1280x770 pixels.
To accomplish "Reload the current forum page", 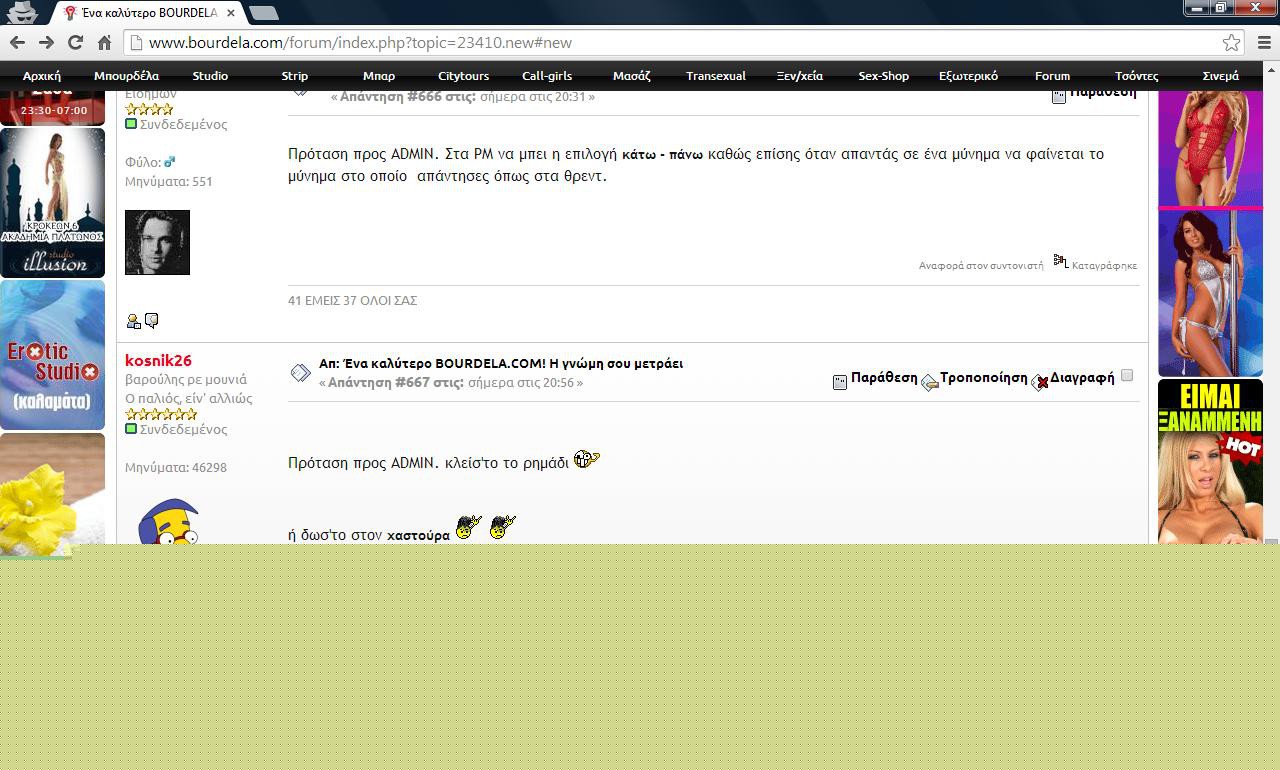I will click(x=75, y=42).
